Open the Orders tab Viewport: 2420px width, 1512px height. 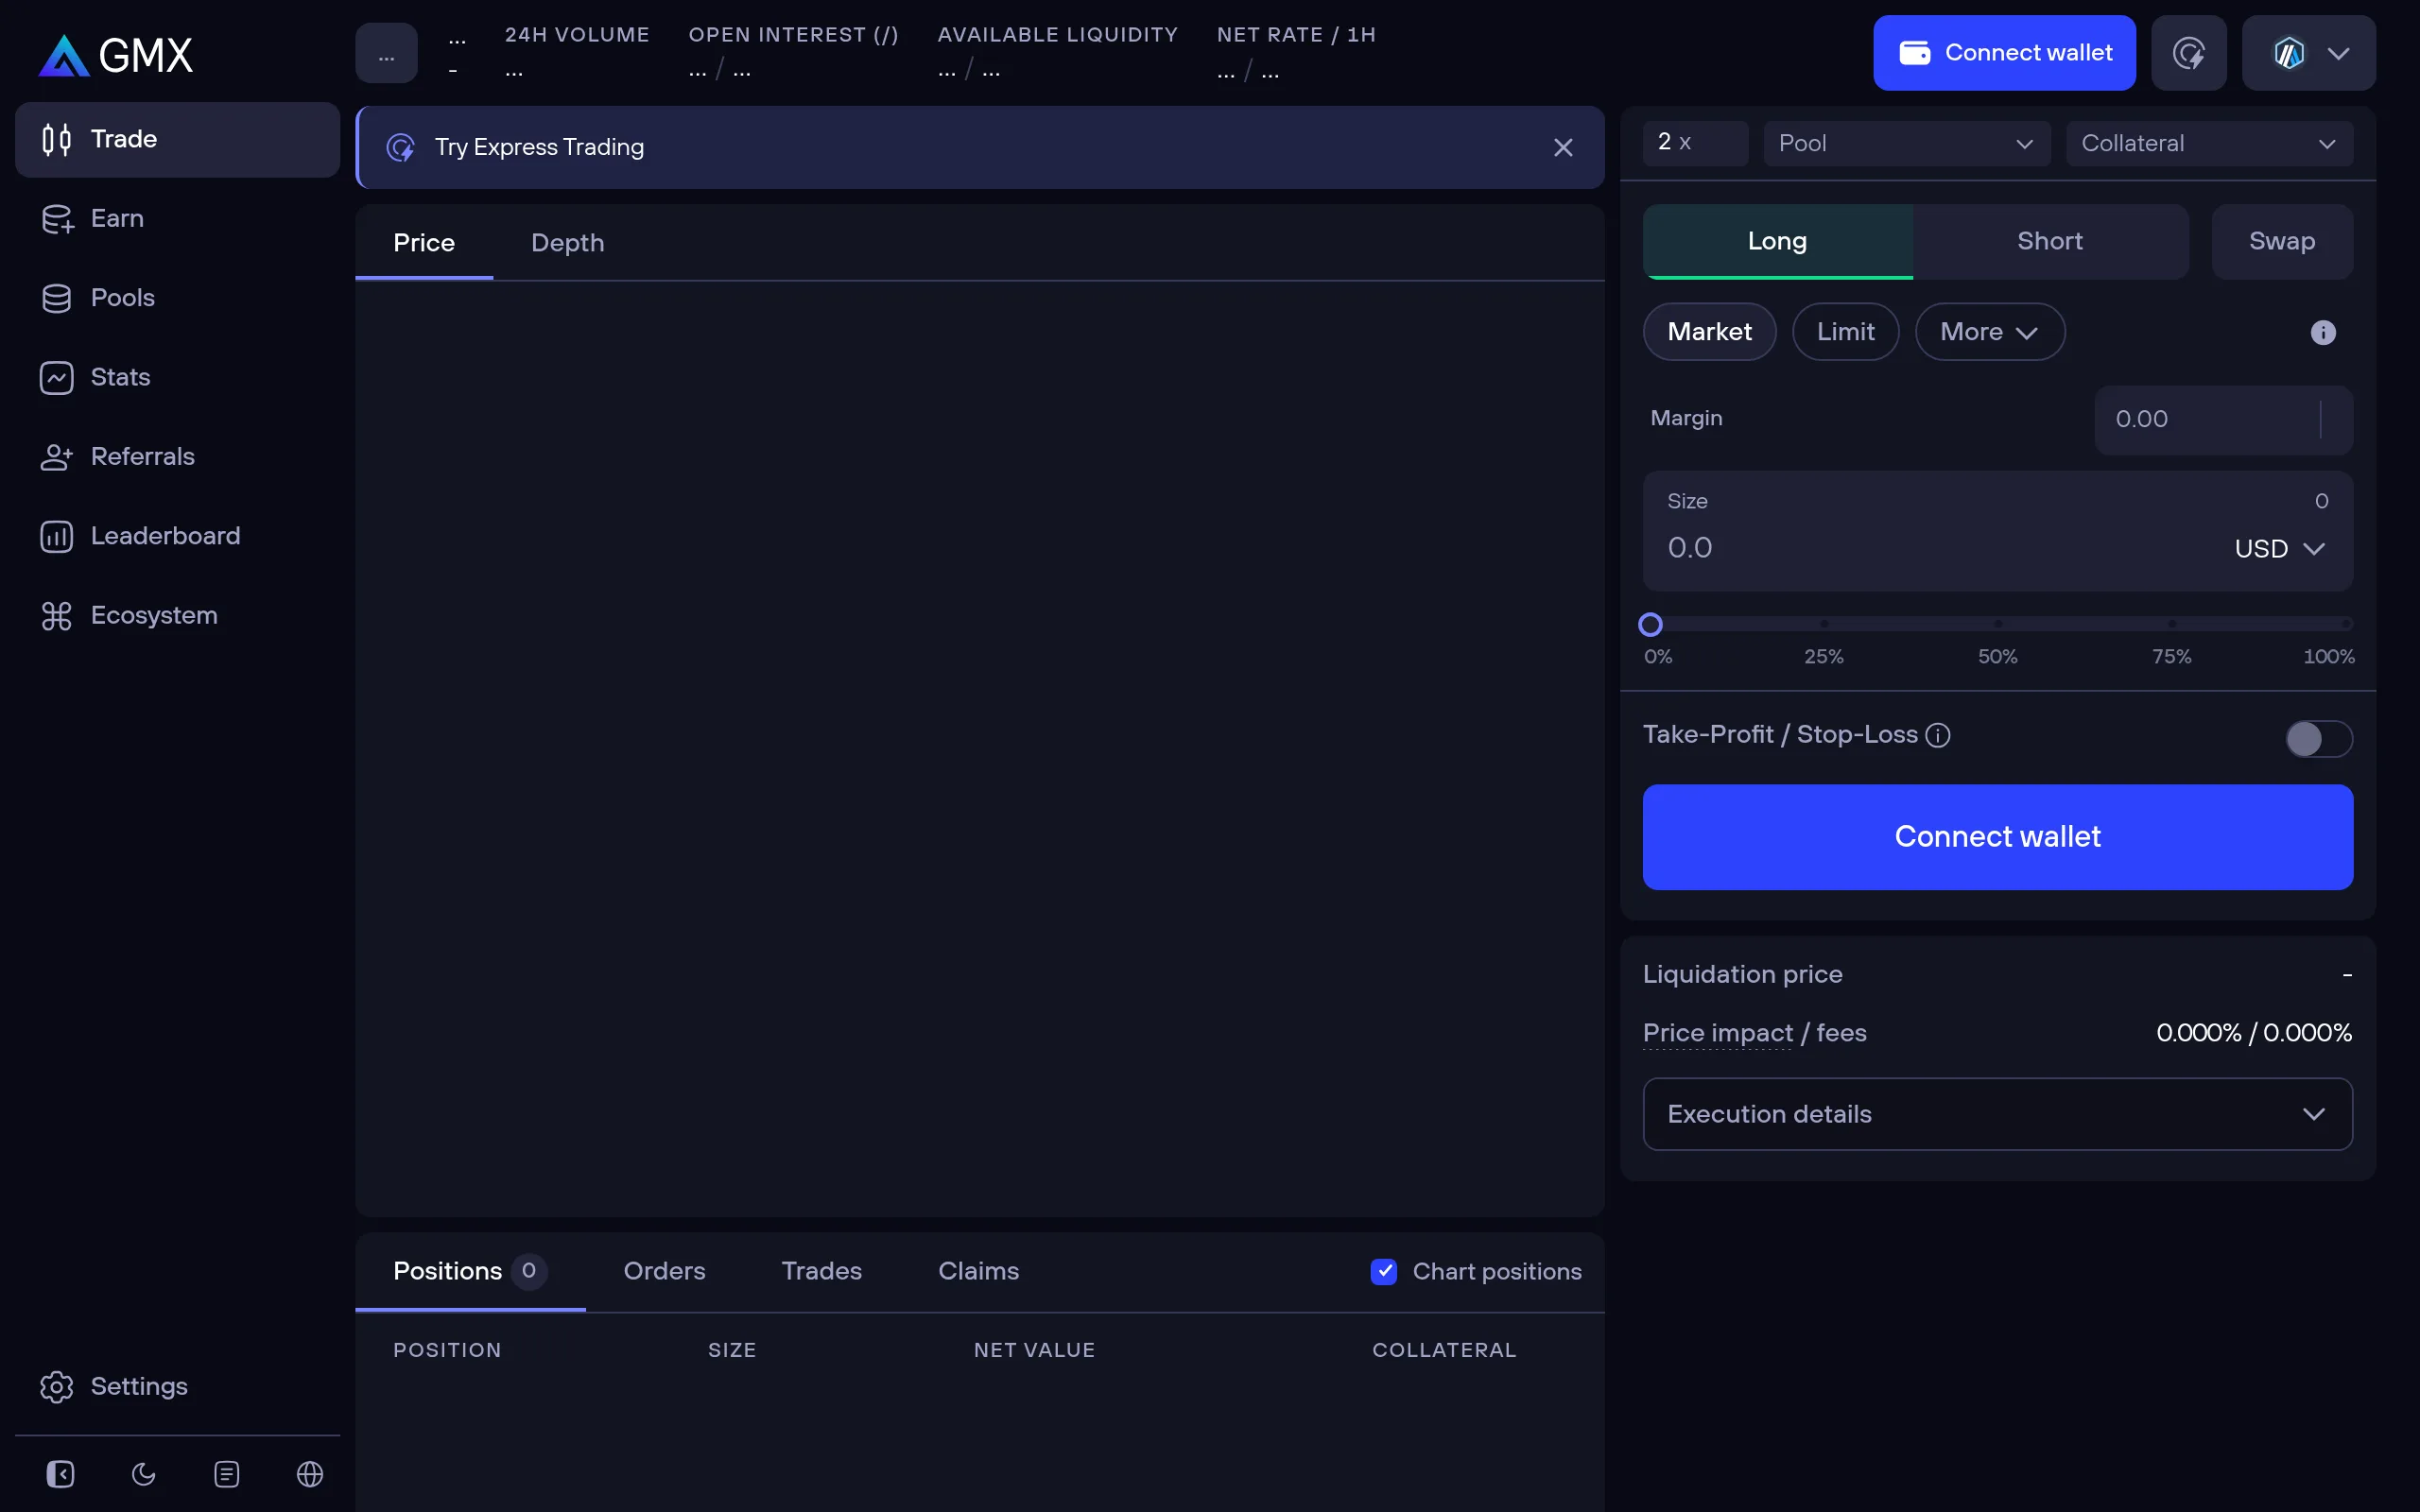664,1271
